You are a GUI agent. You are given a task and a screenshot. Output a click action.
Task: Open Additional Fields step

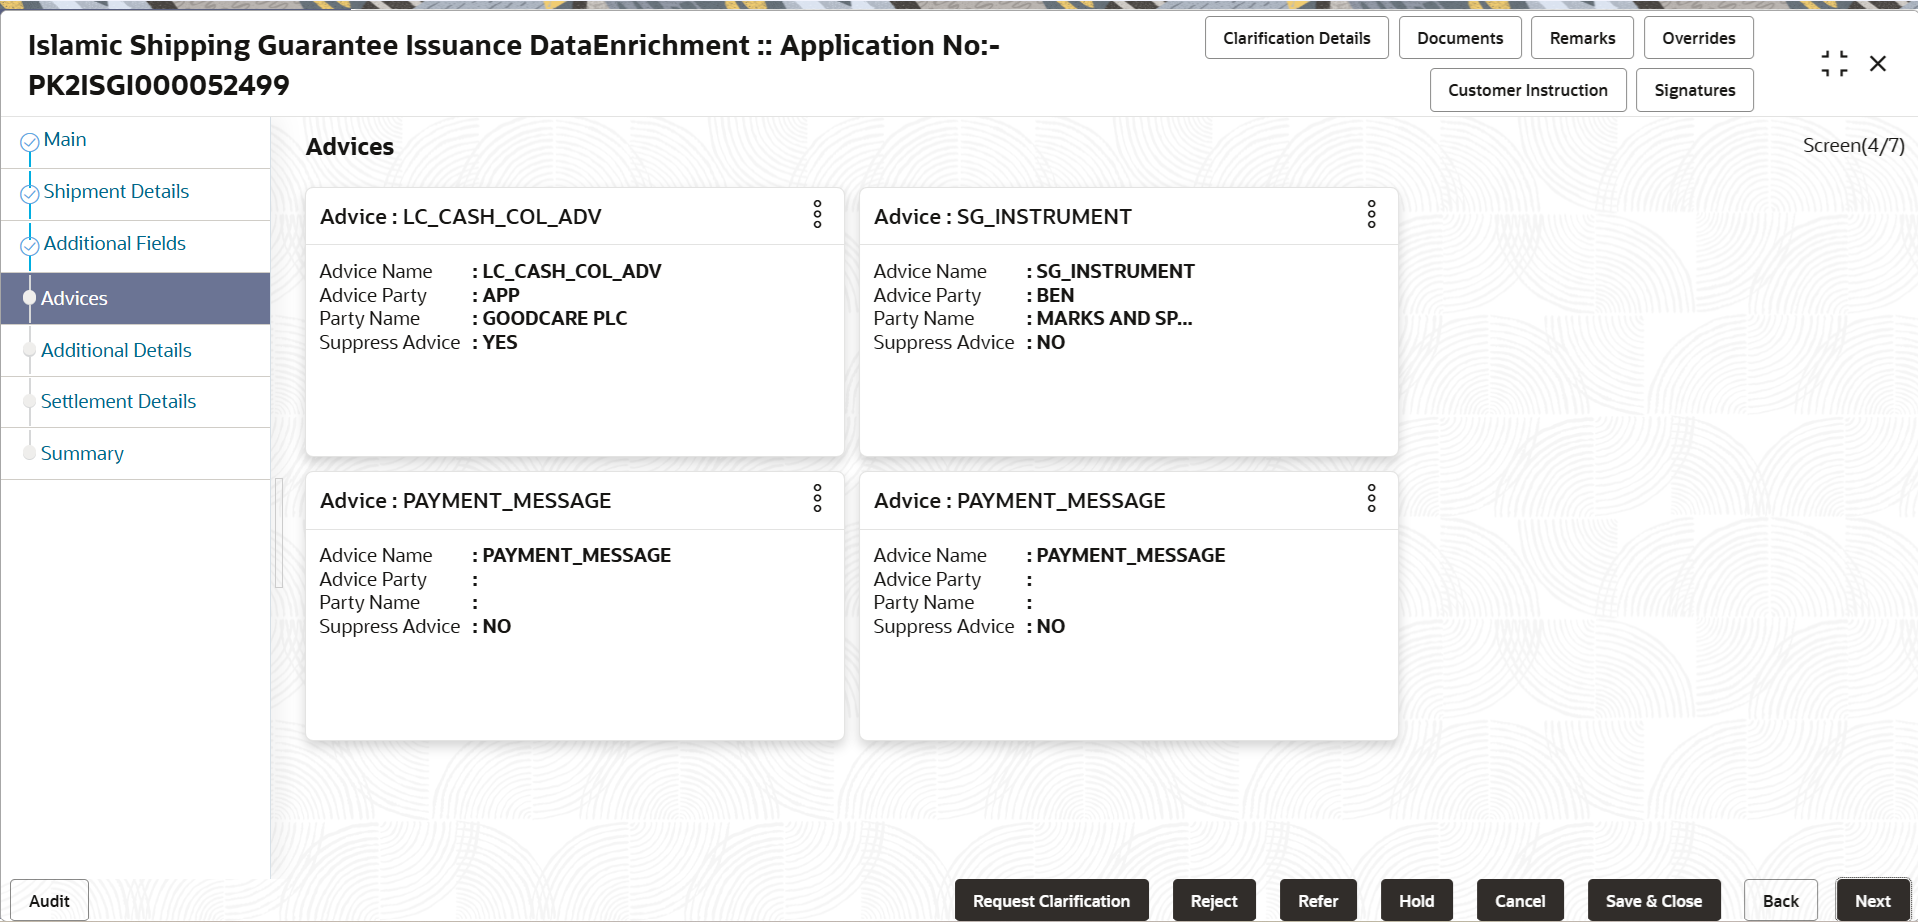tap(115, 244)
